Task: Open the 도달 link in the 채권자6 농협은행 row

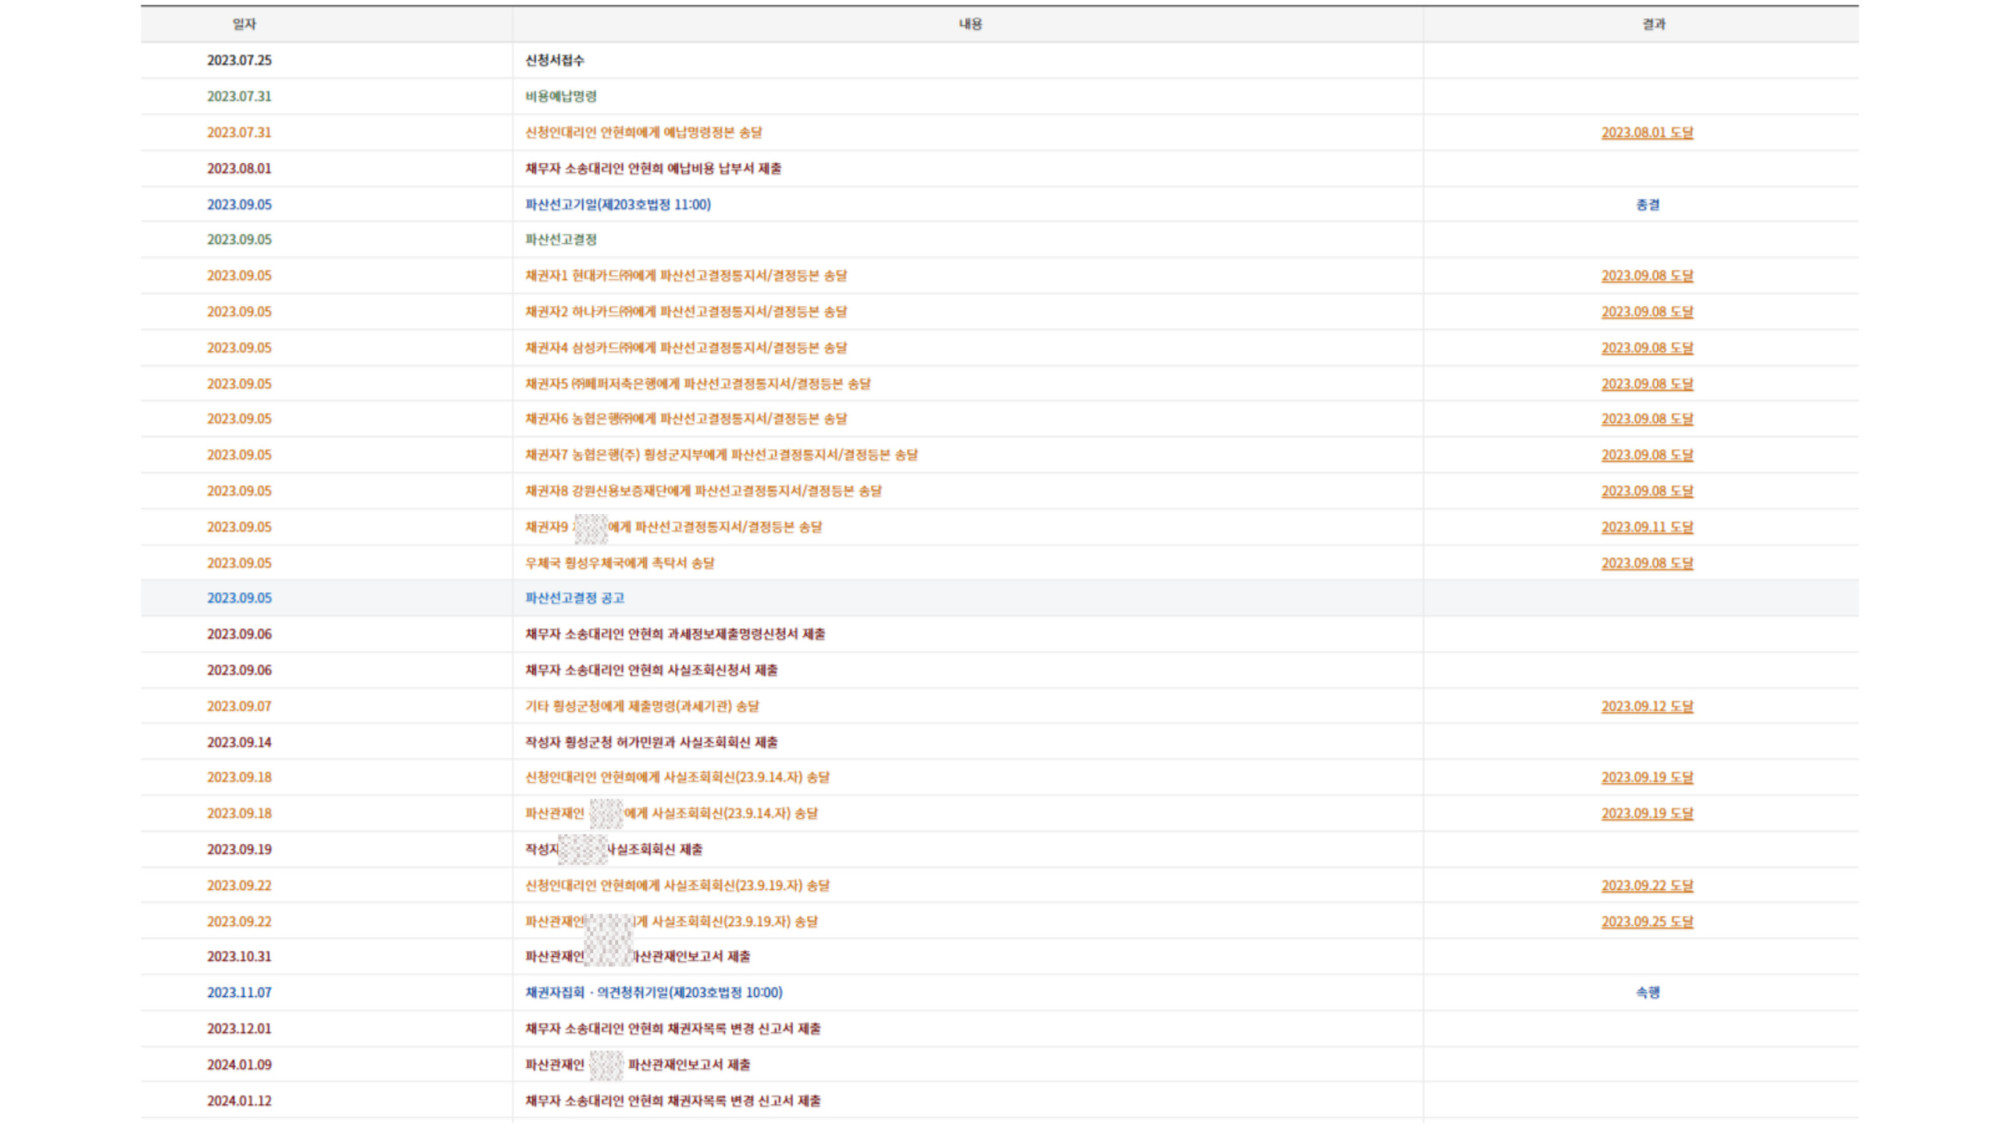Action: (1647, 418)
